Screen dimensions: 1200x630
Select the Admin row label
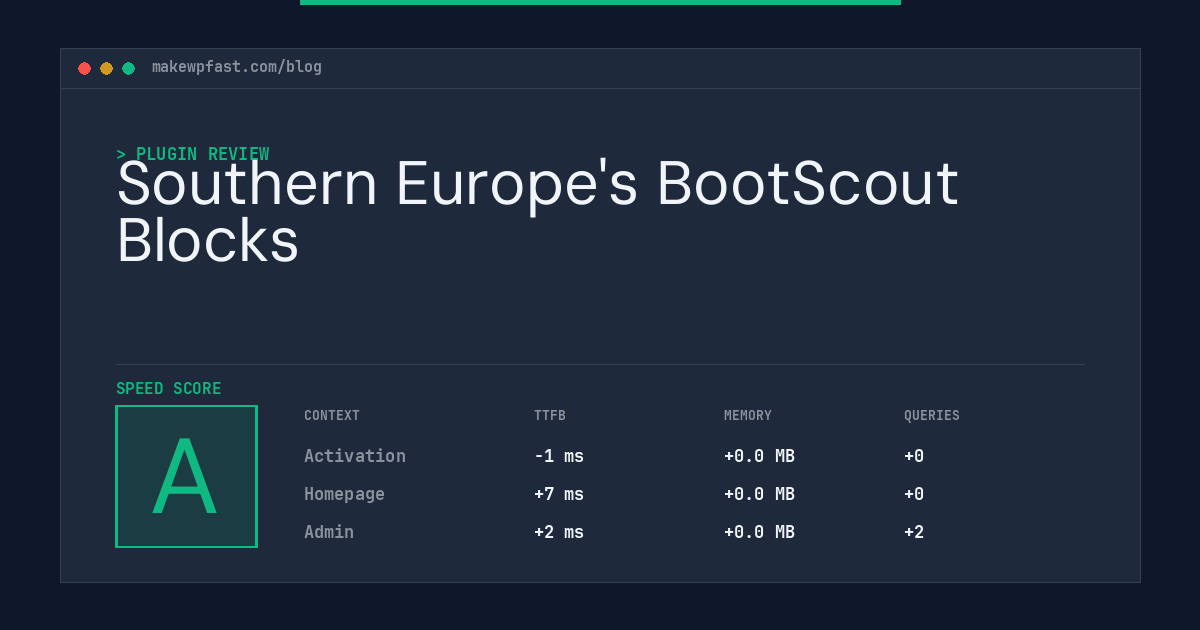tap(329, 532)
